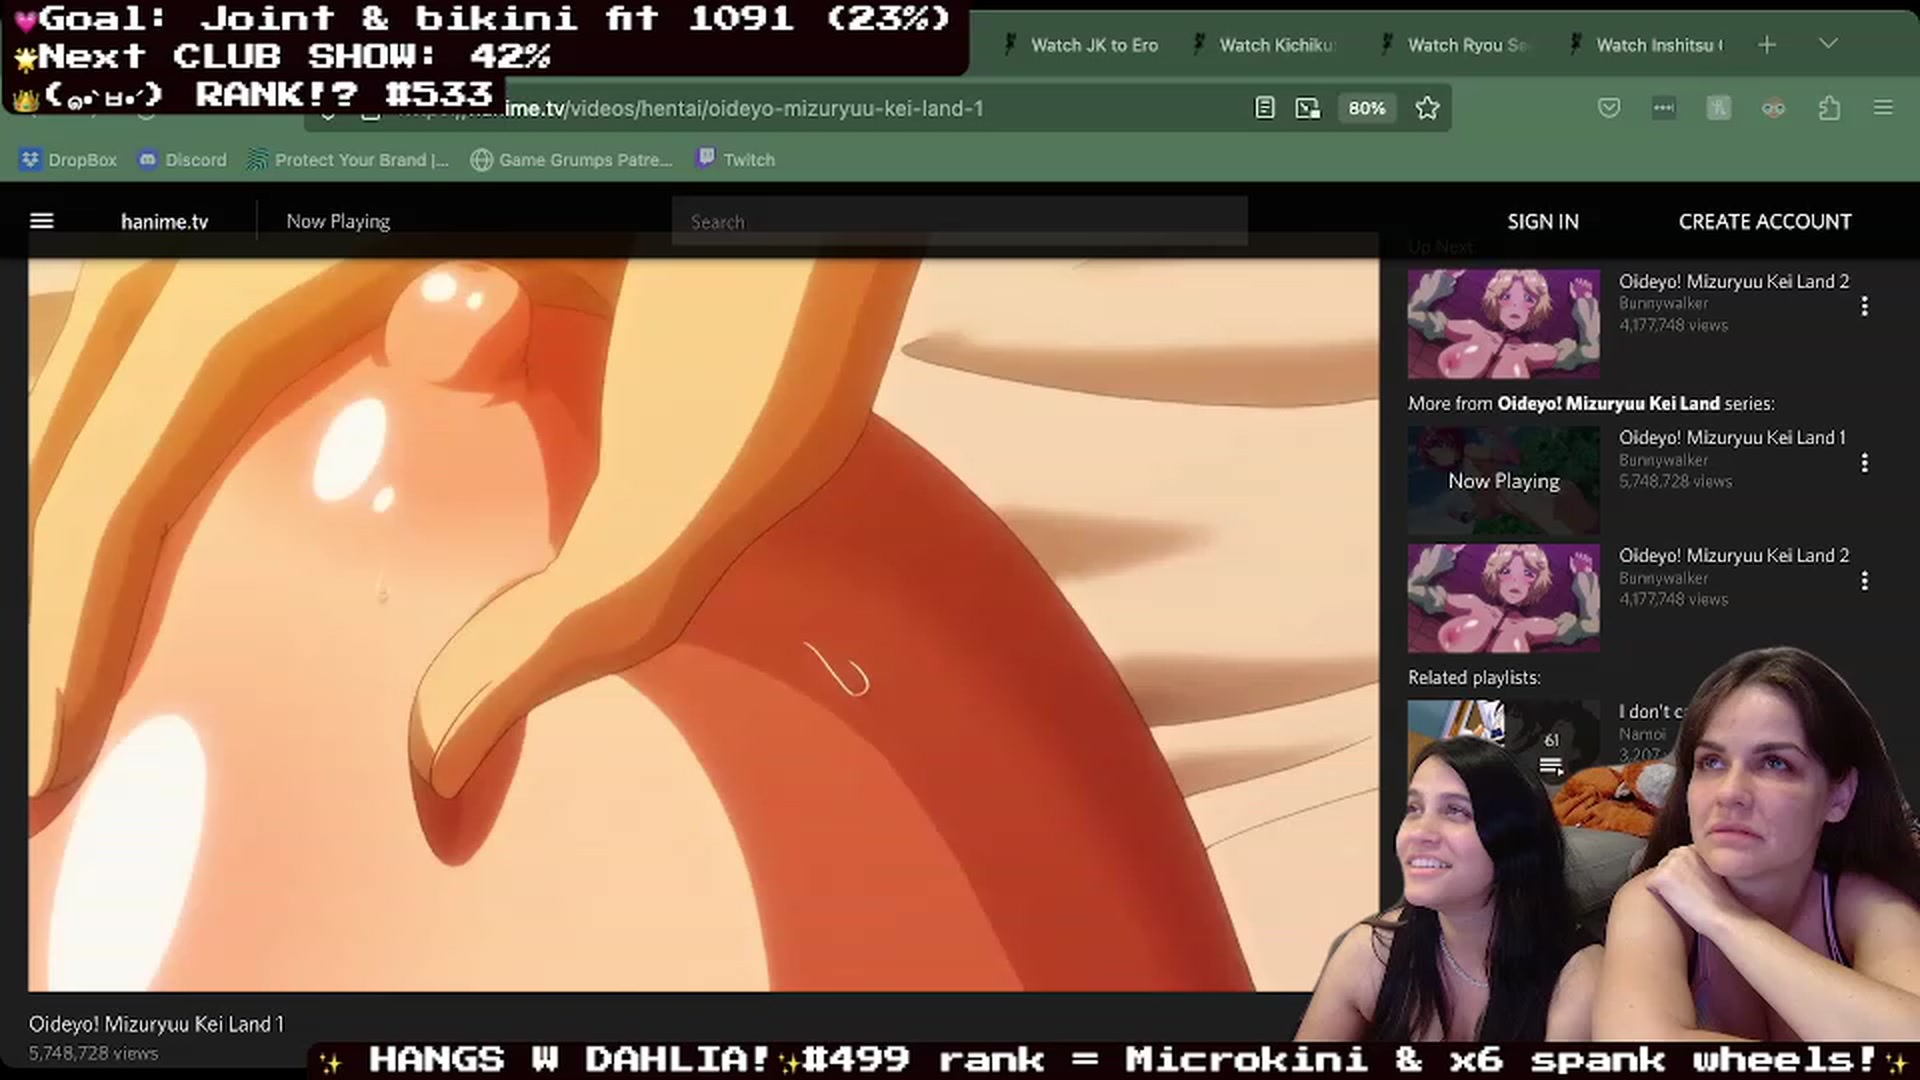Open a new browser tab with plus button

pyautogui.click(x=1767, y=45)
